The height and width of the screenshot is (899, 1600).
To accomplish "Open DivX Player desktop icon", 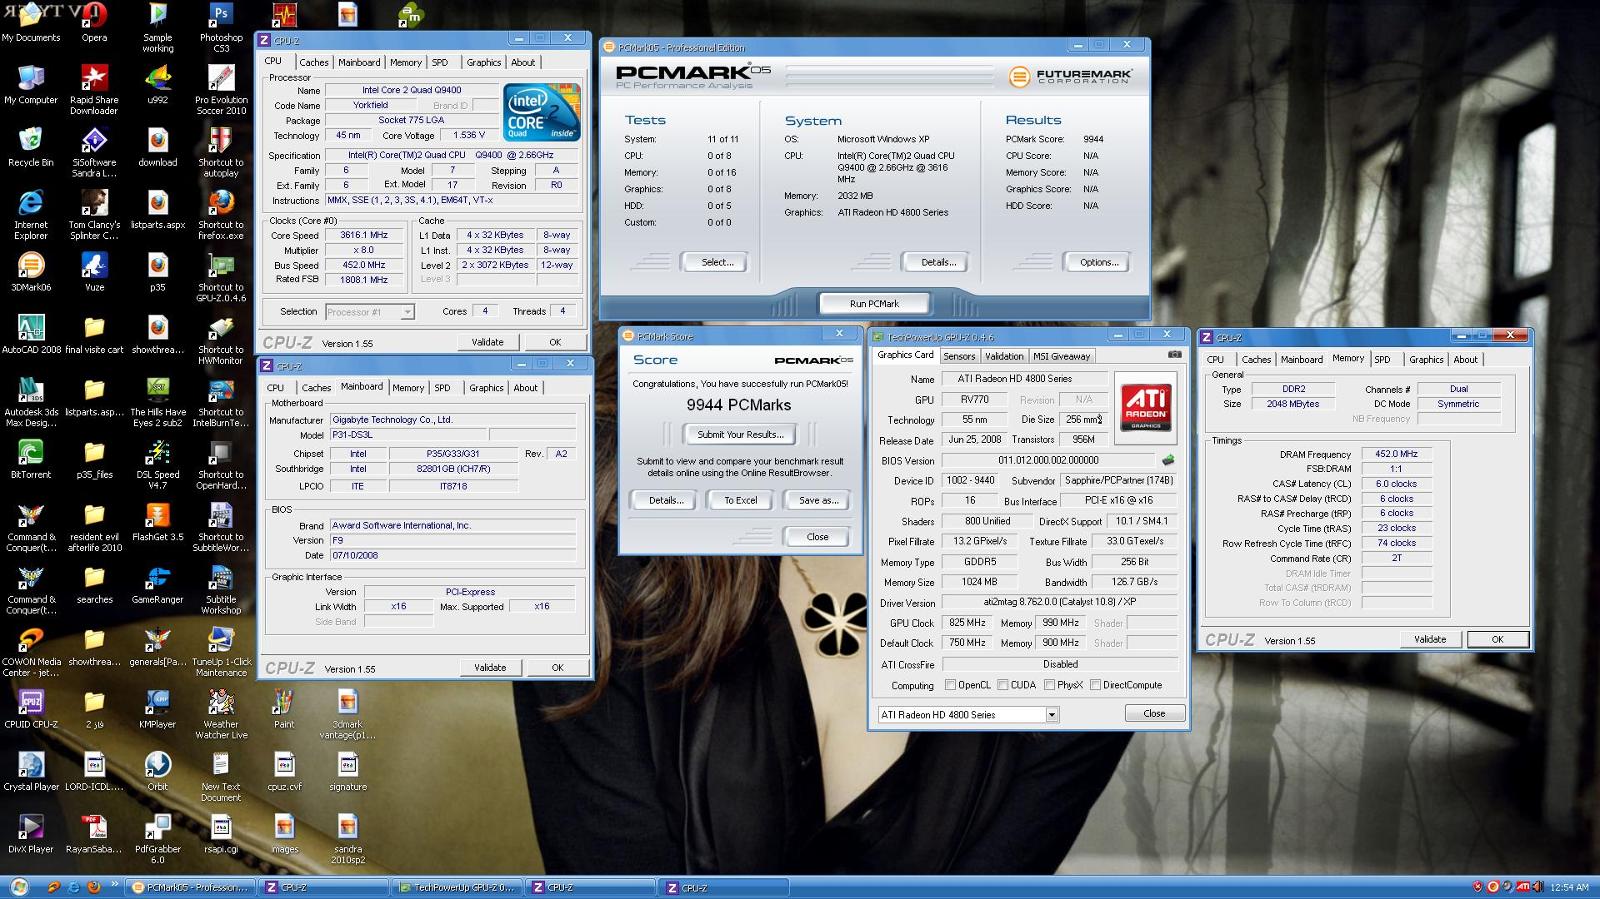I will tap(31, 834).
